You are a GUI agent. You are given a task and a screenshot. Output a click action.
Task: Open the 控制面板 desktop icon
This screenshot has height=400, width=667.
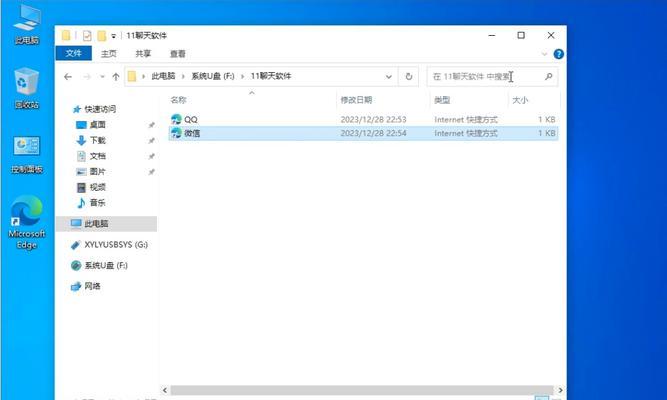[x=26, y=155]
